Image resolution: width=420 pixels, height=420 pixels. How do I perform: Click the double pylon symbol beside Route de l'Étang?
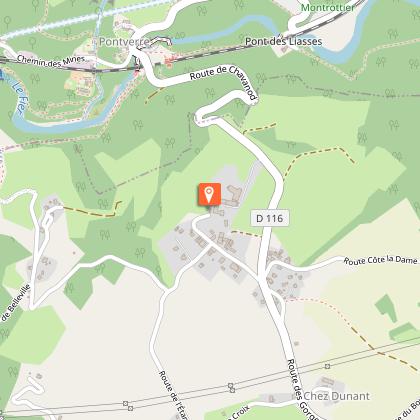[x=231, y=388]
